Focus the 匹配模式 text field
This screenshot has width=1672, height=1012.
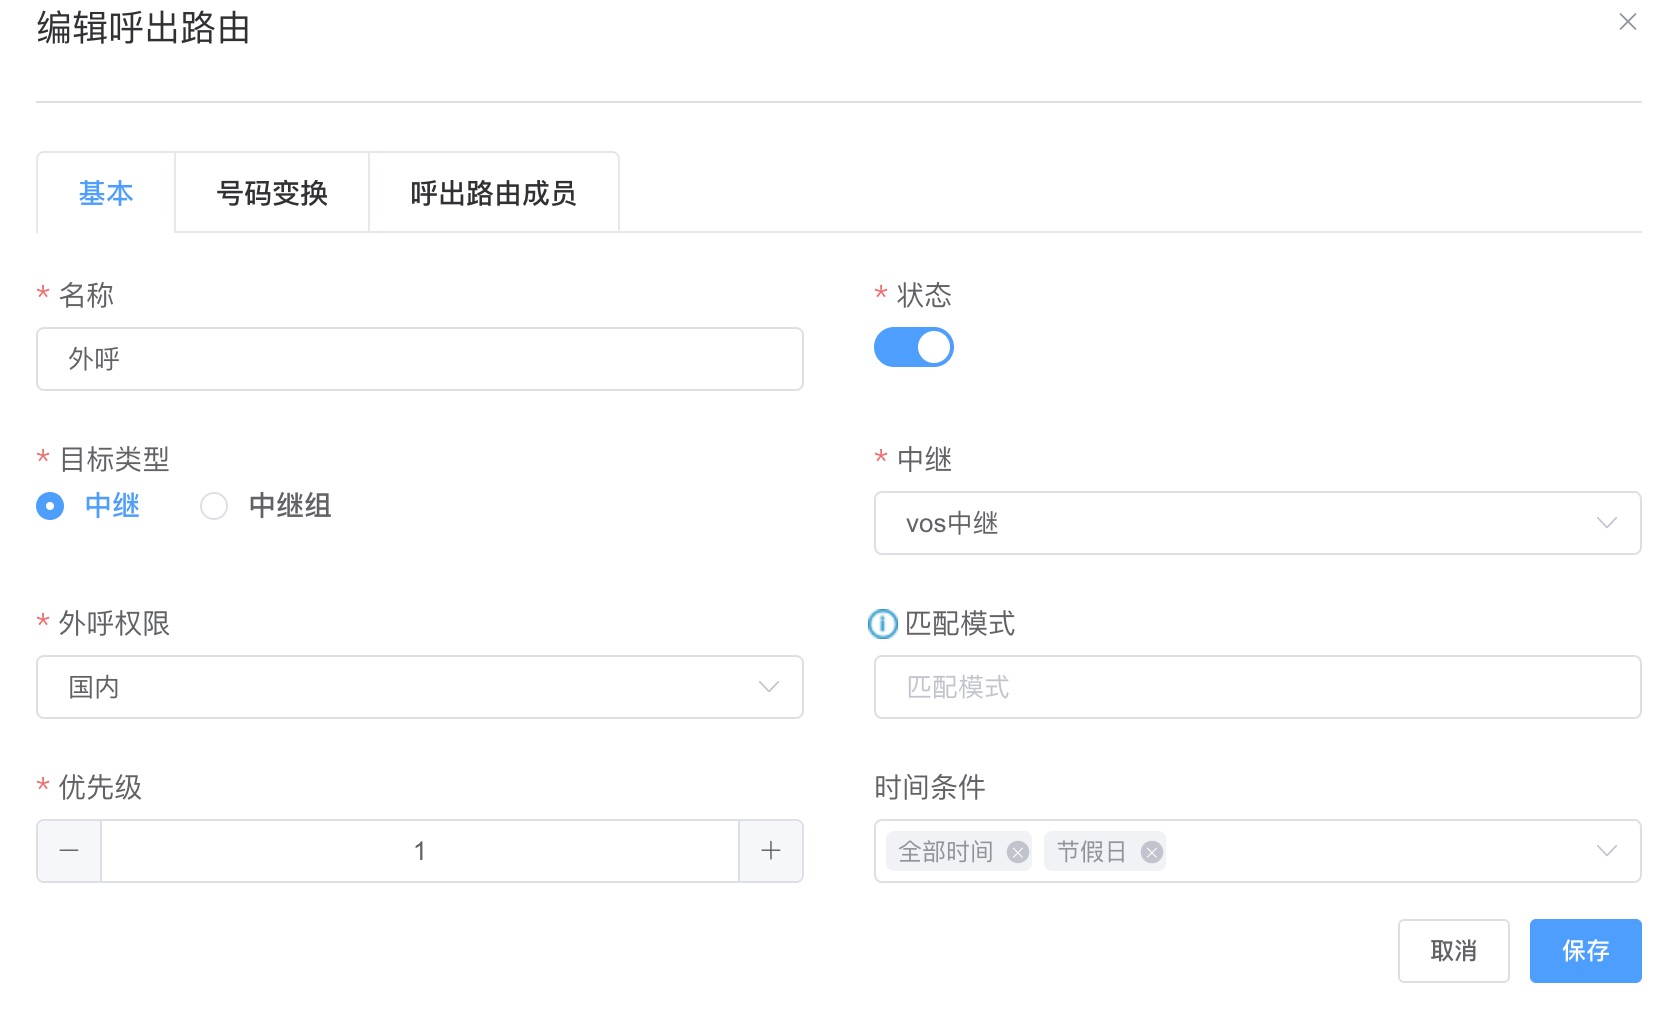(1257, 687)
